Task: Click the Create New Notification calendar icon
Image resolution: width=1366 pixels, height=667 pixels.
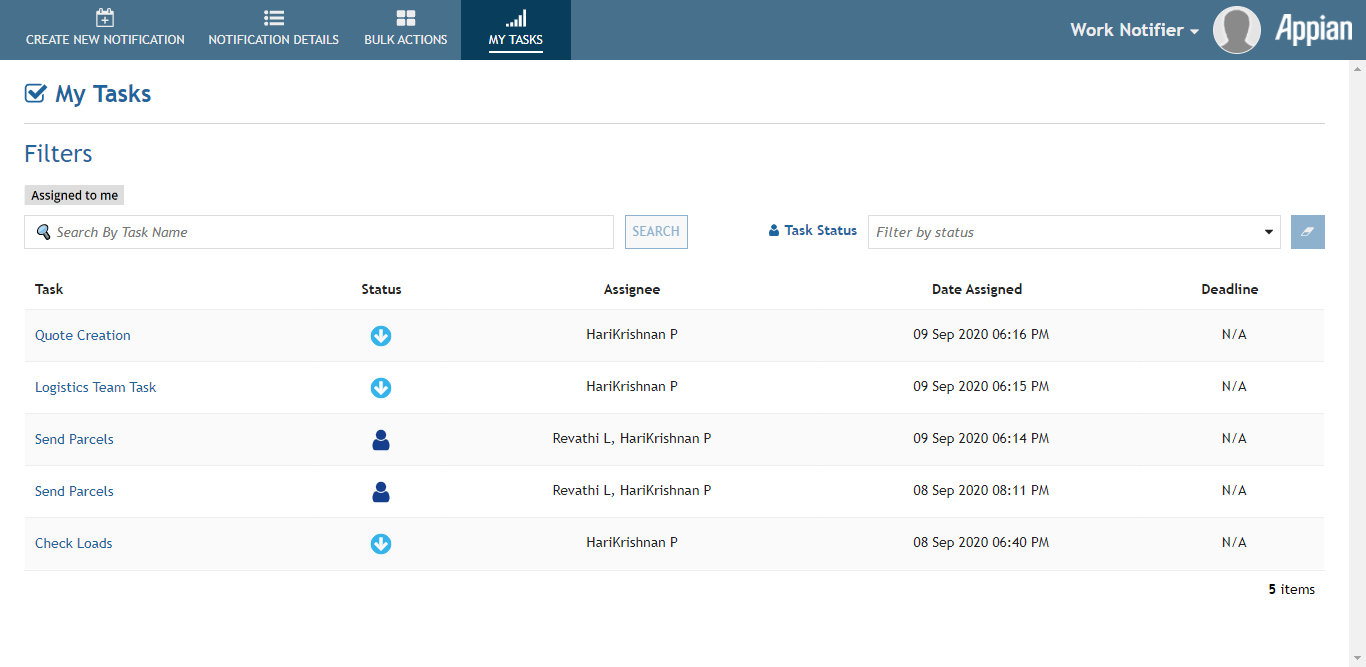Action: (105, 18)
